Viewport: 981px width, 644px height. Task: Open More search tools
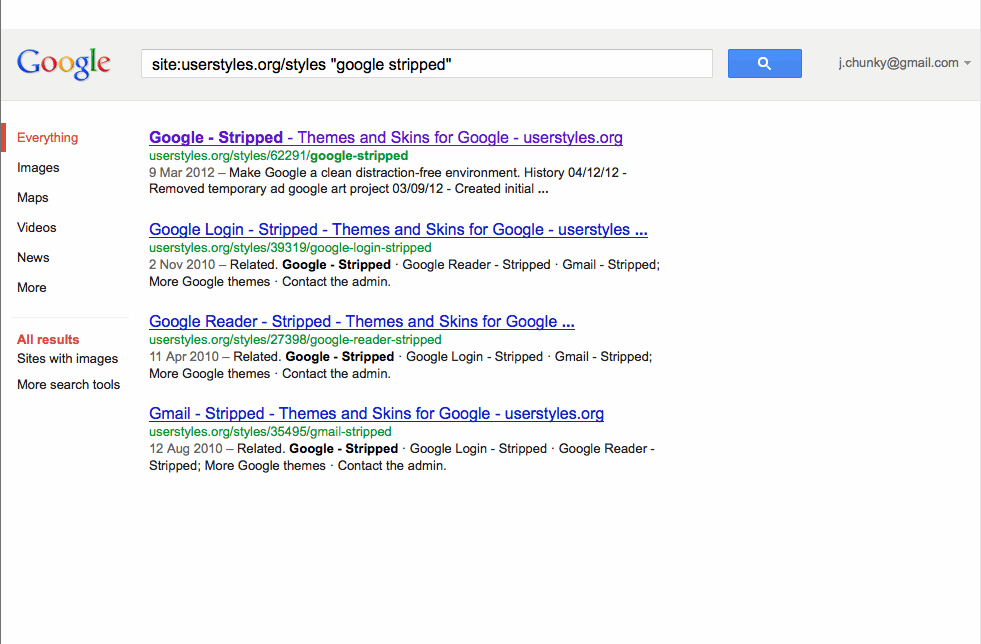[69, 385]
